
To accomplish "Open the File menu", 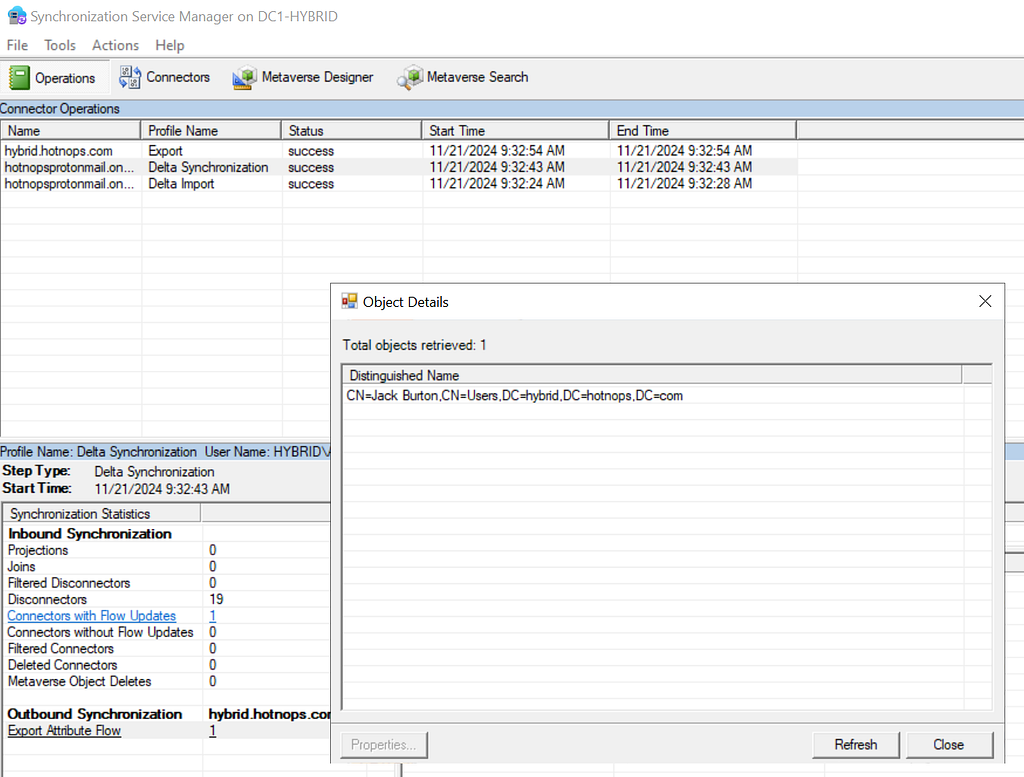I will coord(17,45).
